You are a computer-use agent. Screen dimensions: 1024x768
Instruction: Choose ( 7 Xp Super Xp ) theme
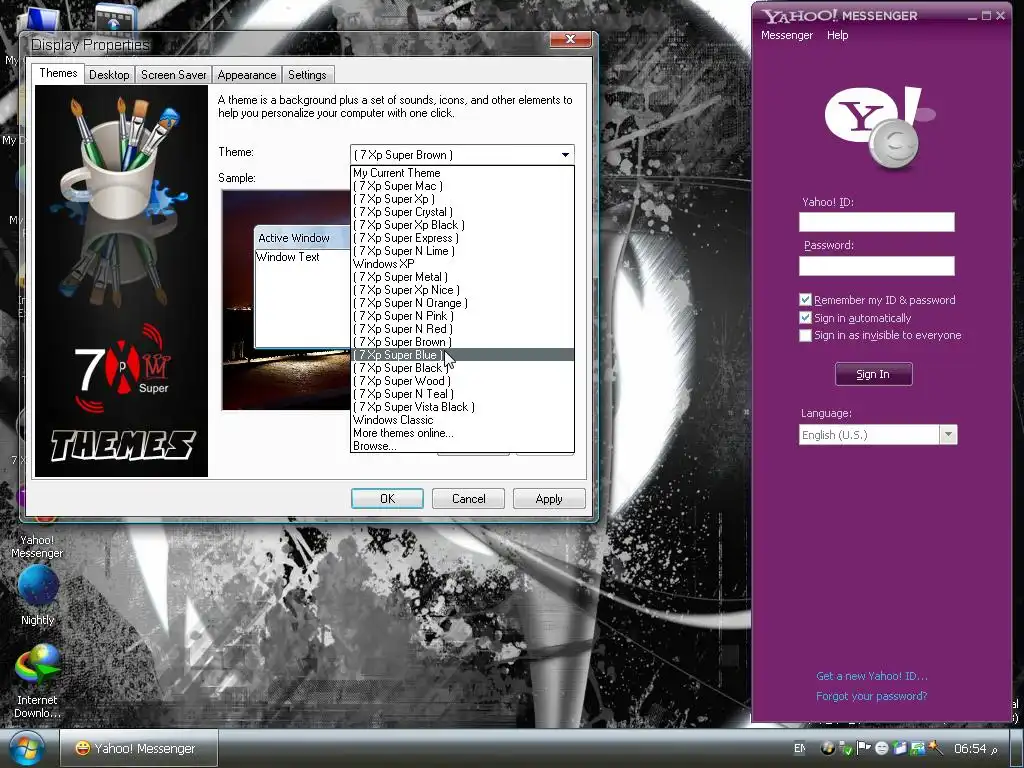(462, 199)
